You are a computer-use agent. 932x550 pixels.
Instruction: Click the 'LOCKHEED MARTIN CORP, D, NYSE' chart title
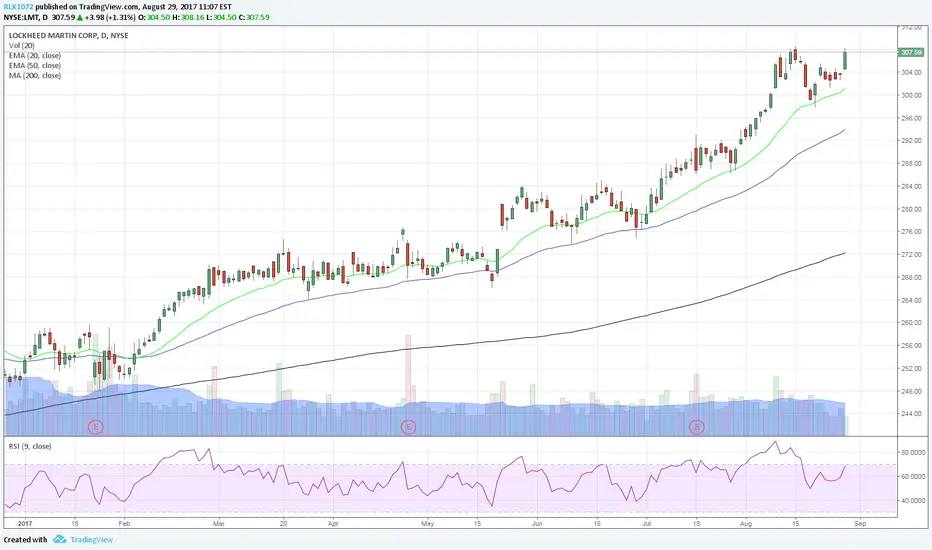pyautogui.click(x=68, y=36)
